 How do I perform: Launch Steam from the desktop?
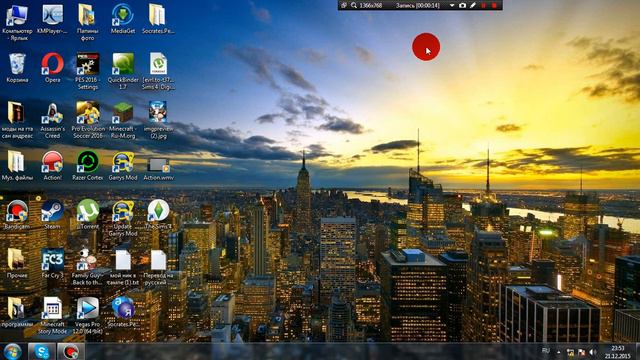[x=53, y=211]
